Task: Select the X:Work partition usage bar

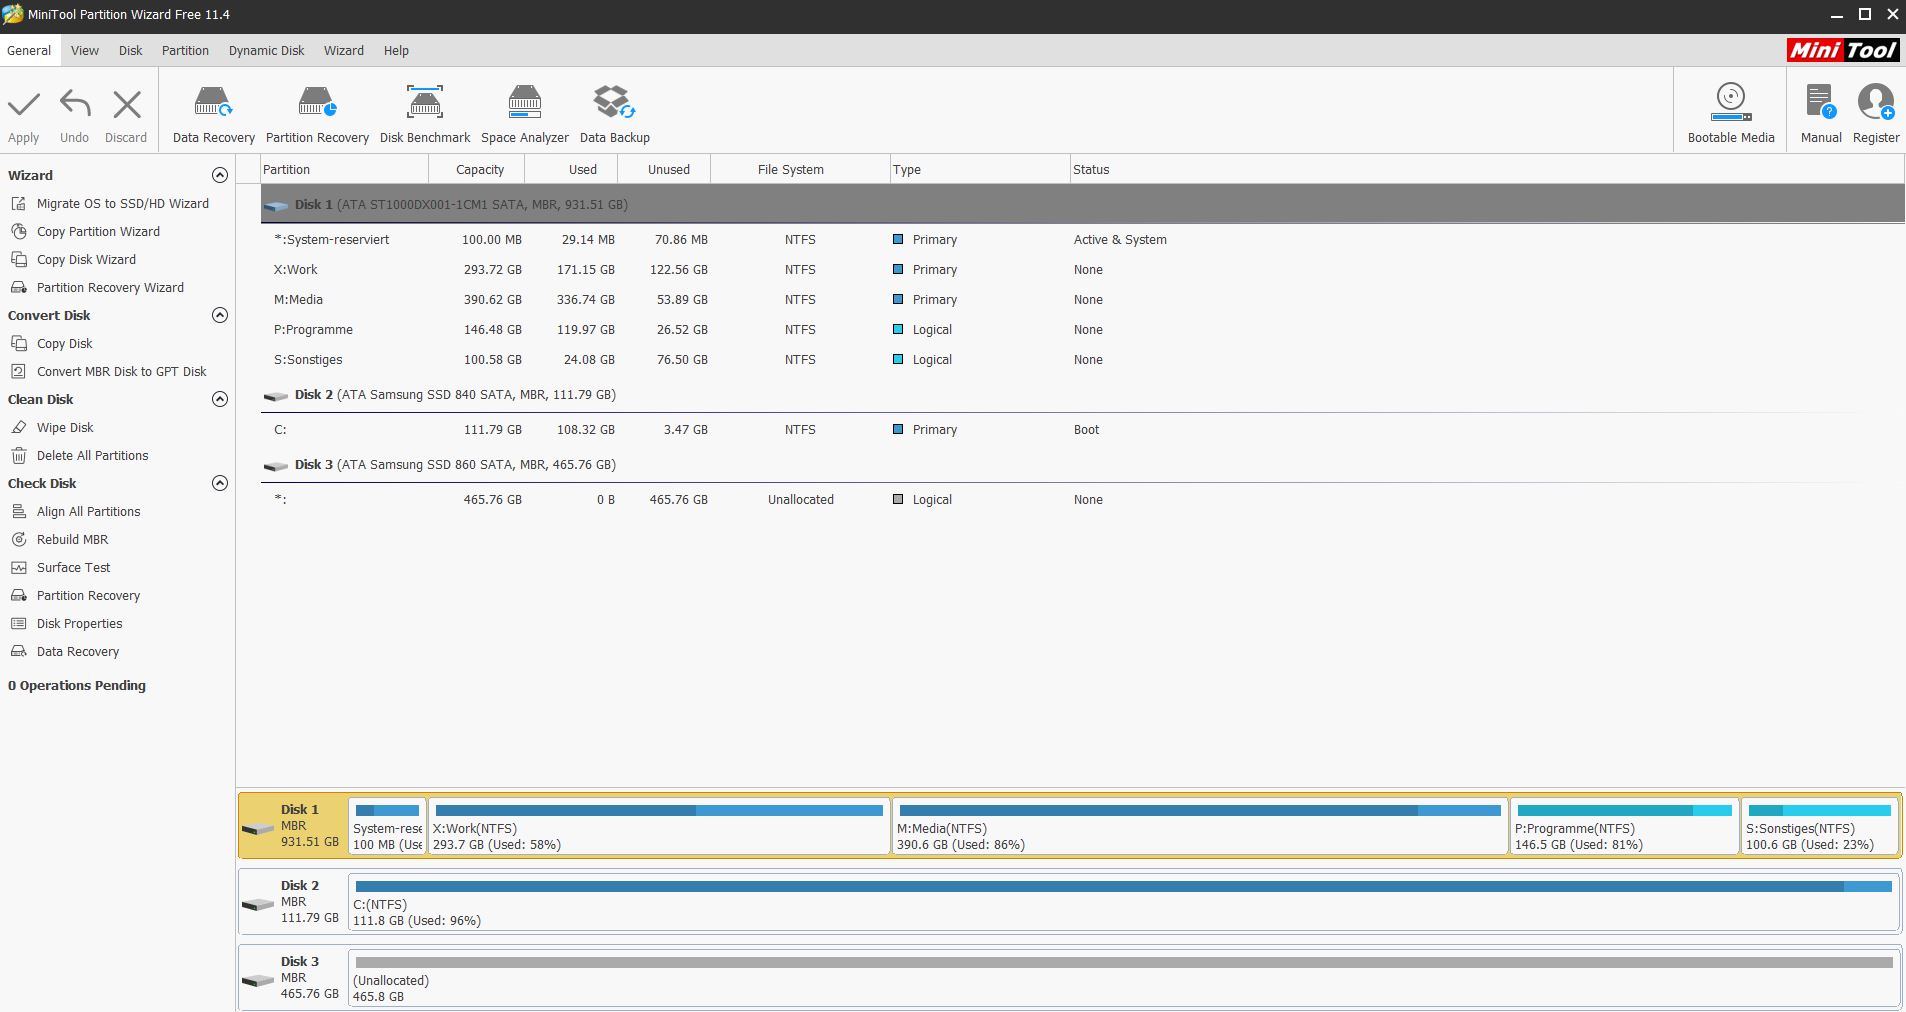Action: [659, 810]
